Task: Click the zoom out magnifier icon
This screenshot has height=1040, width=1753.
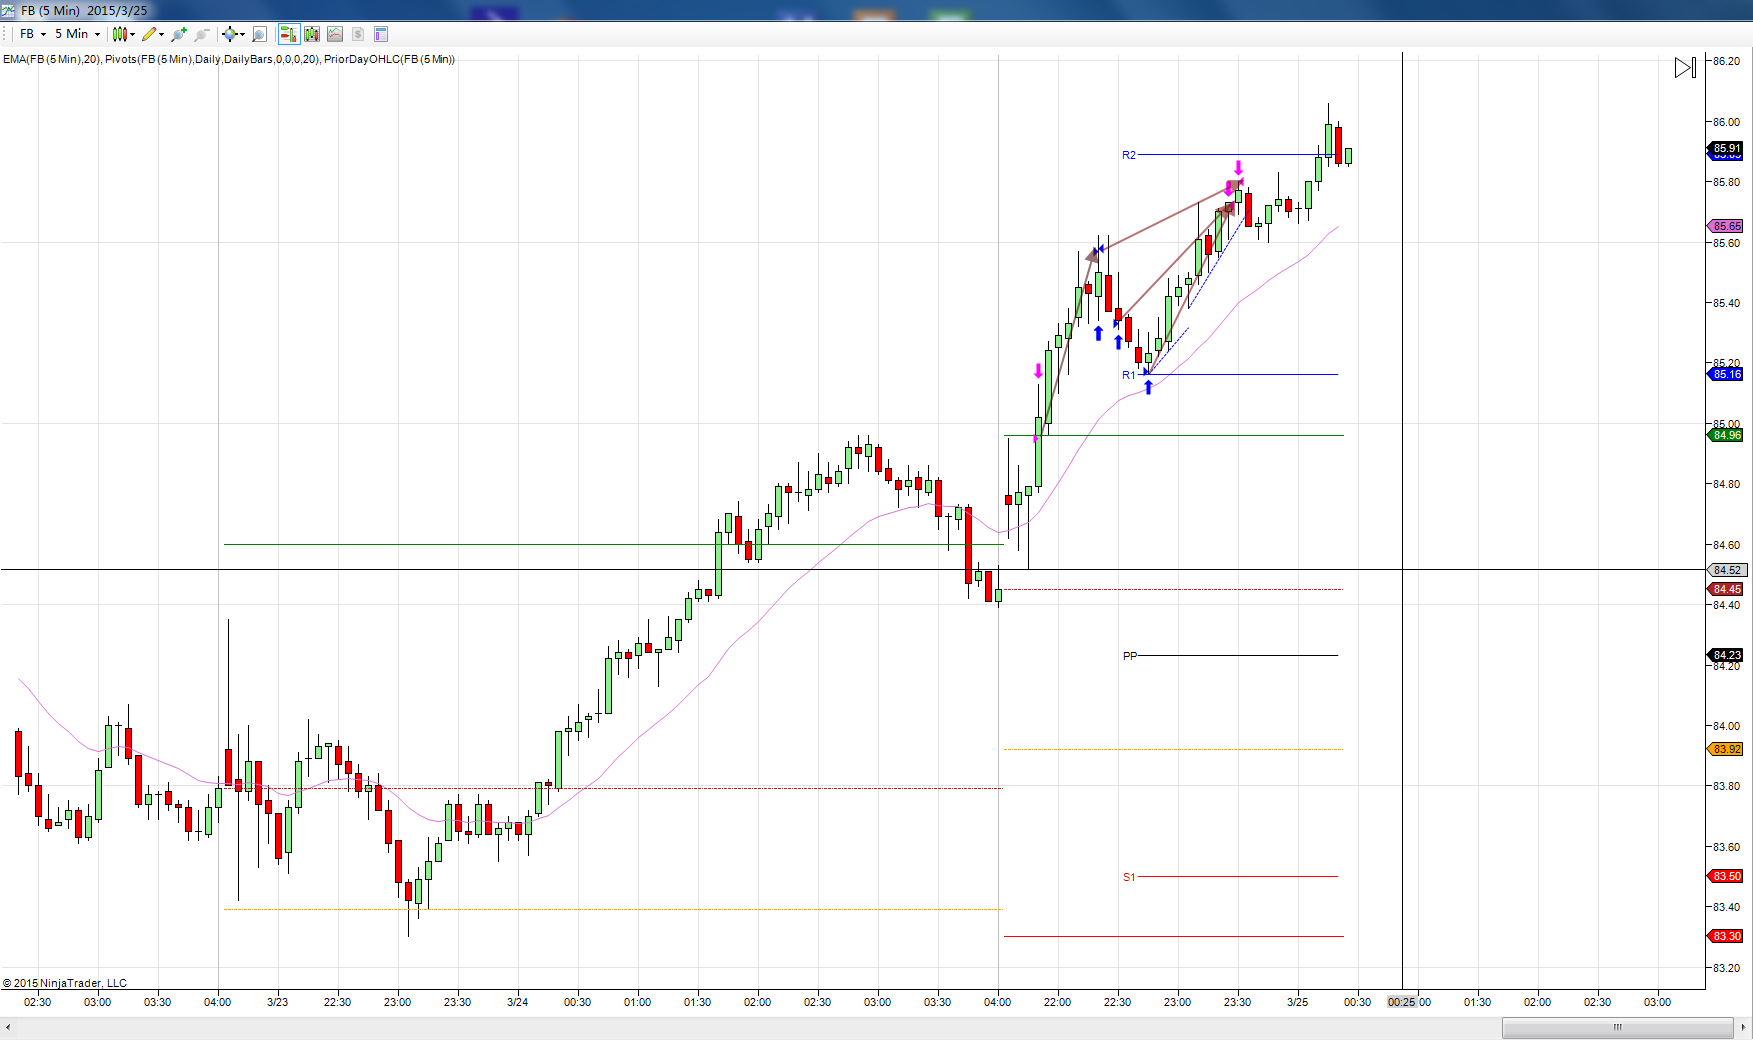Action: click(x=202, y=34)
